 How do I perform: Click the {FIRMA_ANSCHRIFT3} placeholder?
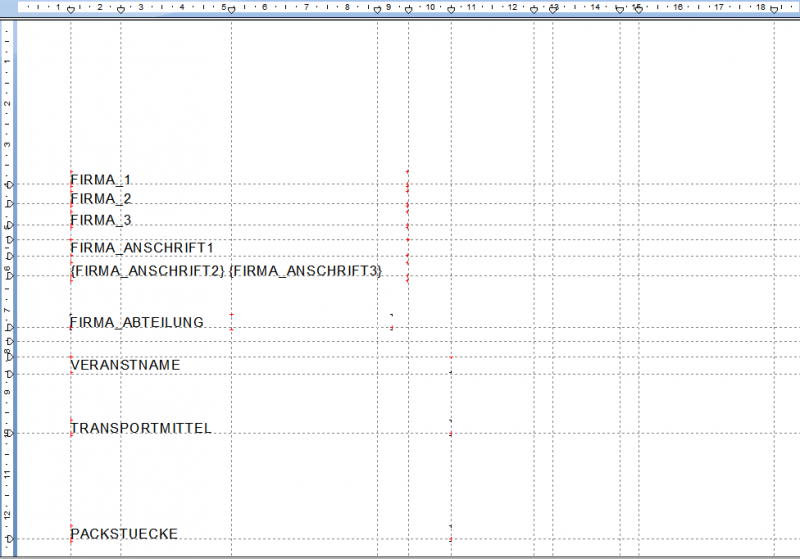pyautogui.click(x=305, y=271)
